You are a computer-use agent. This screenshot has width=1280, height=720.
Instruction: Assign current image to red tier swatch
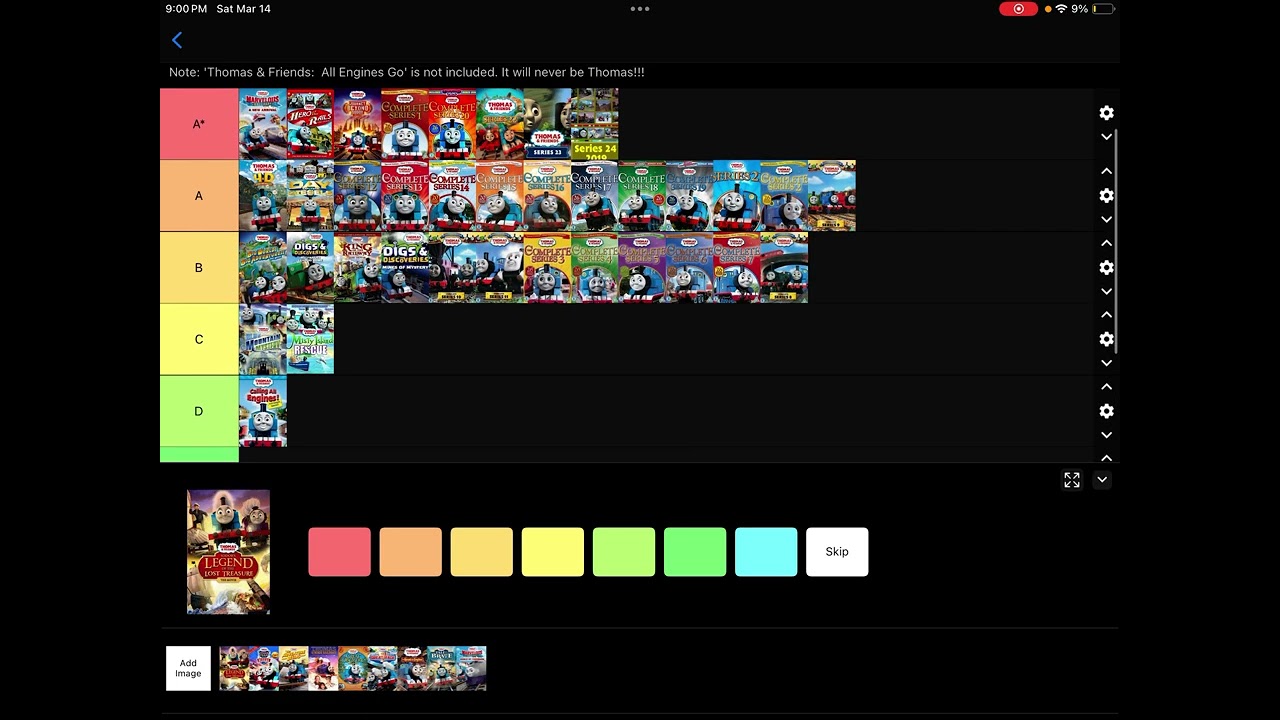[x=339, y=552]
